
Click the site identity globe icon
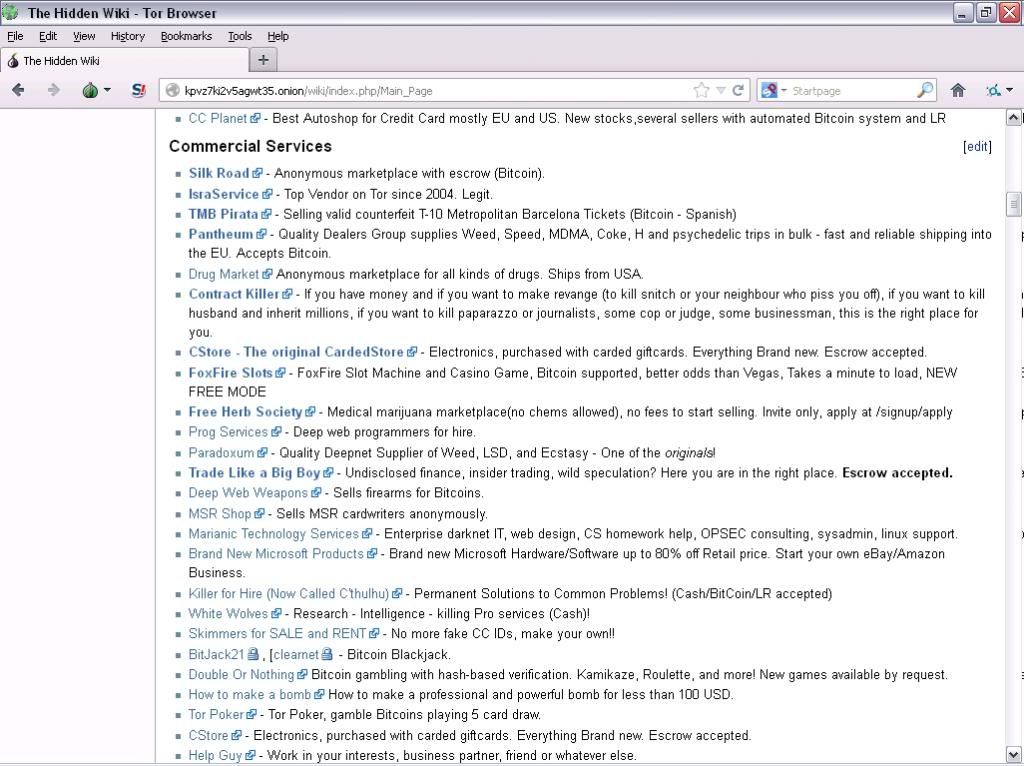(172, 90)
